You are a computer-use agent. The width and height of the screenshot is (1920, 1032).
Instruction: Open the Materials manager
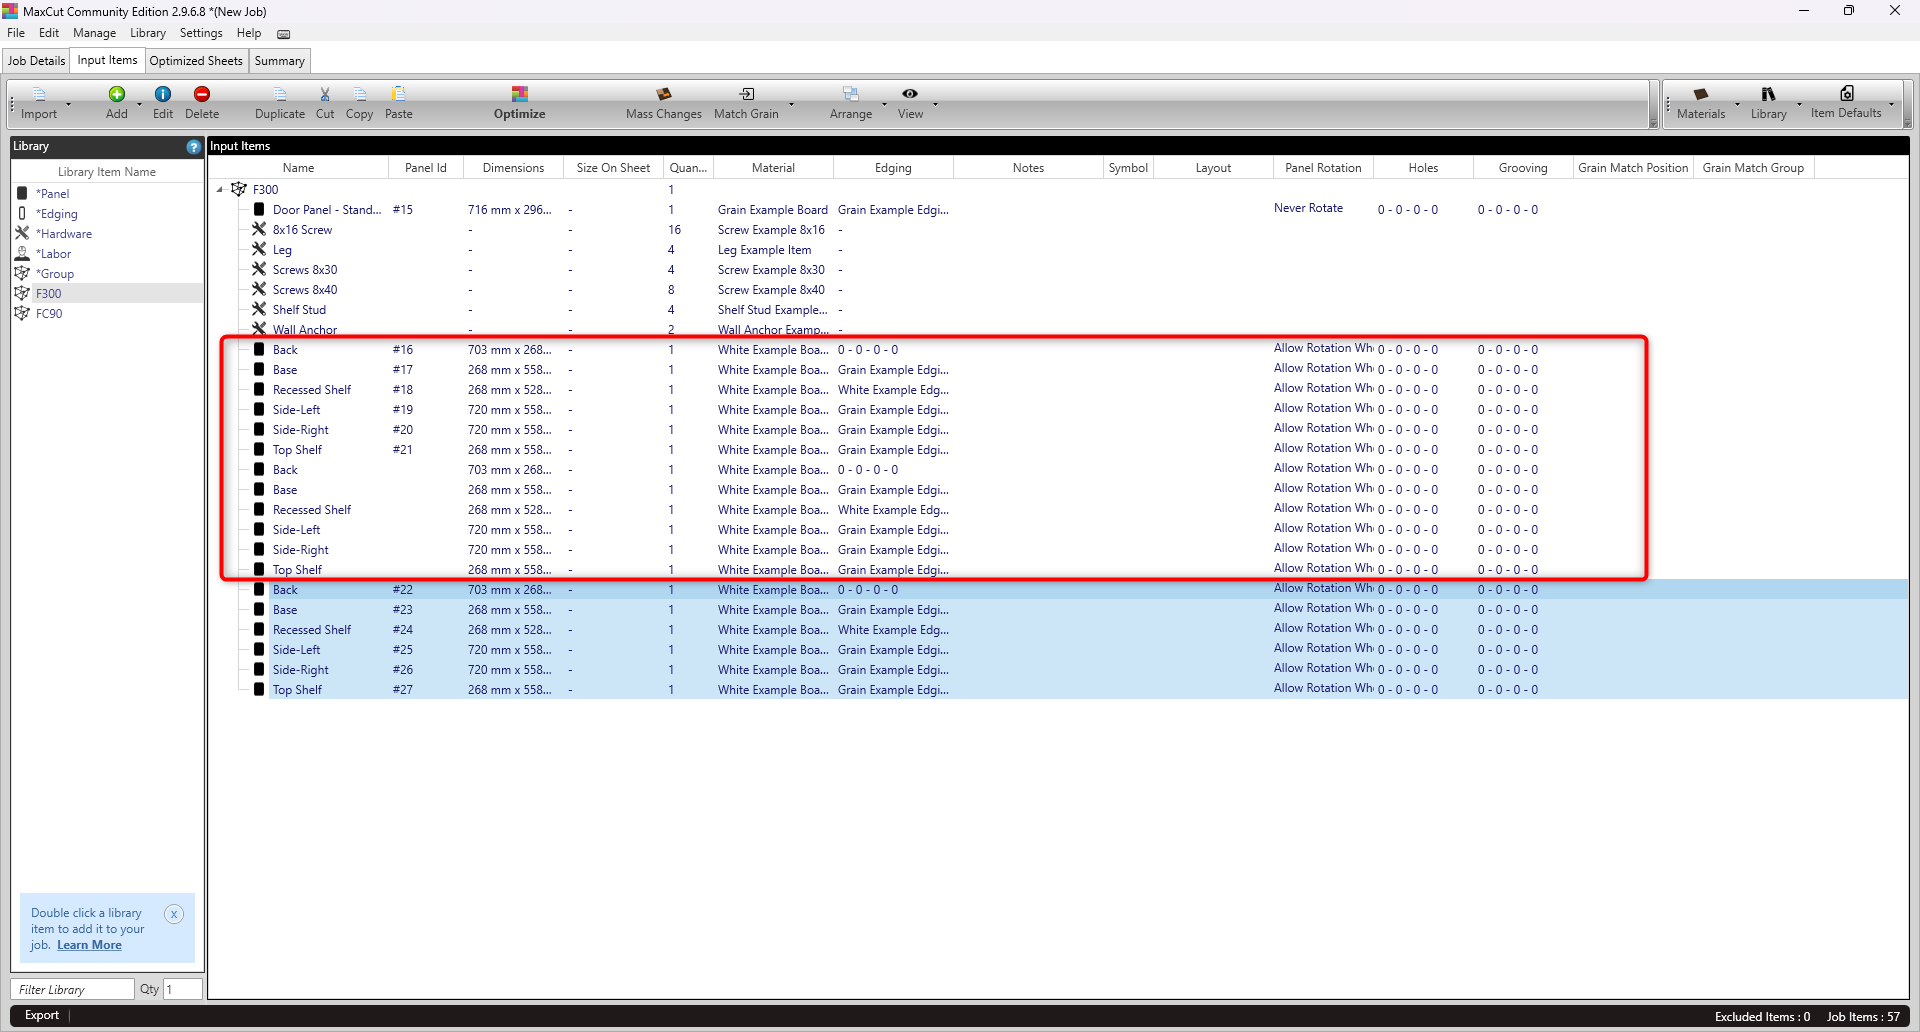coord(1701,103)
